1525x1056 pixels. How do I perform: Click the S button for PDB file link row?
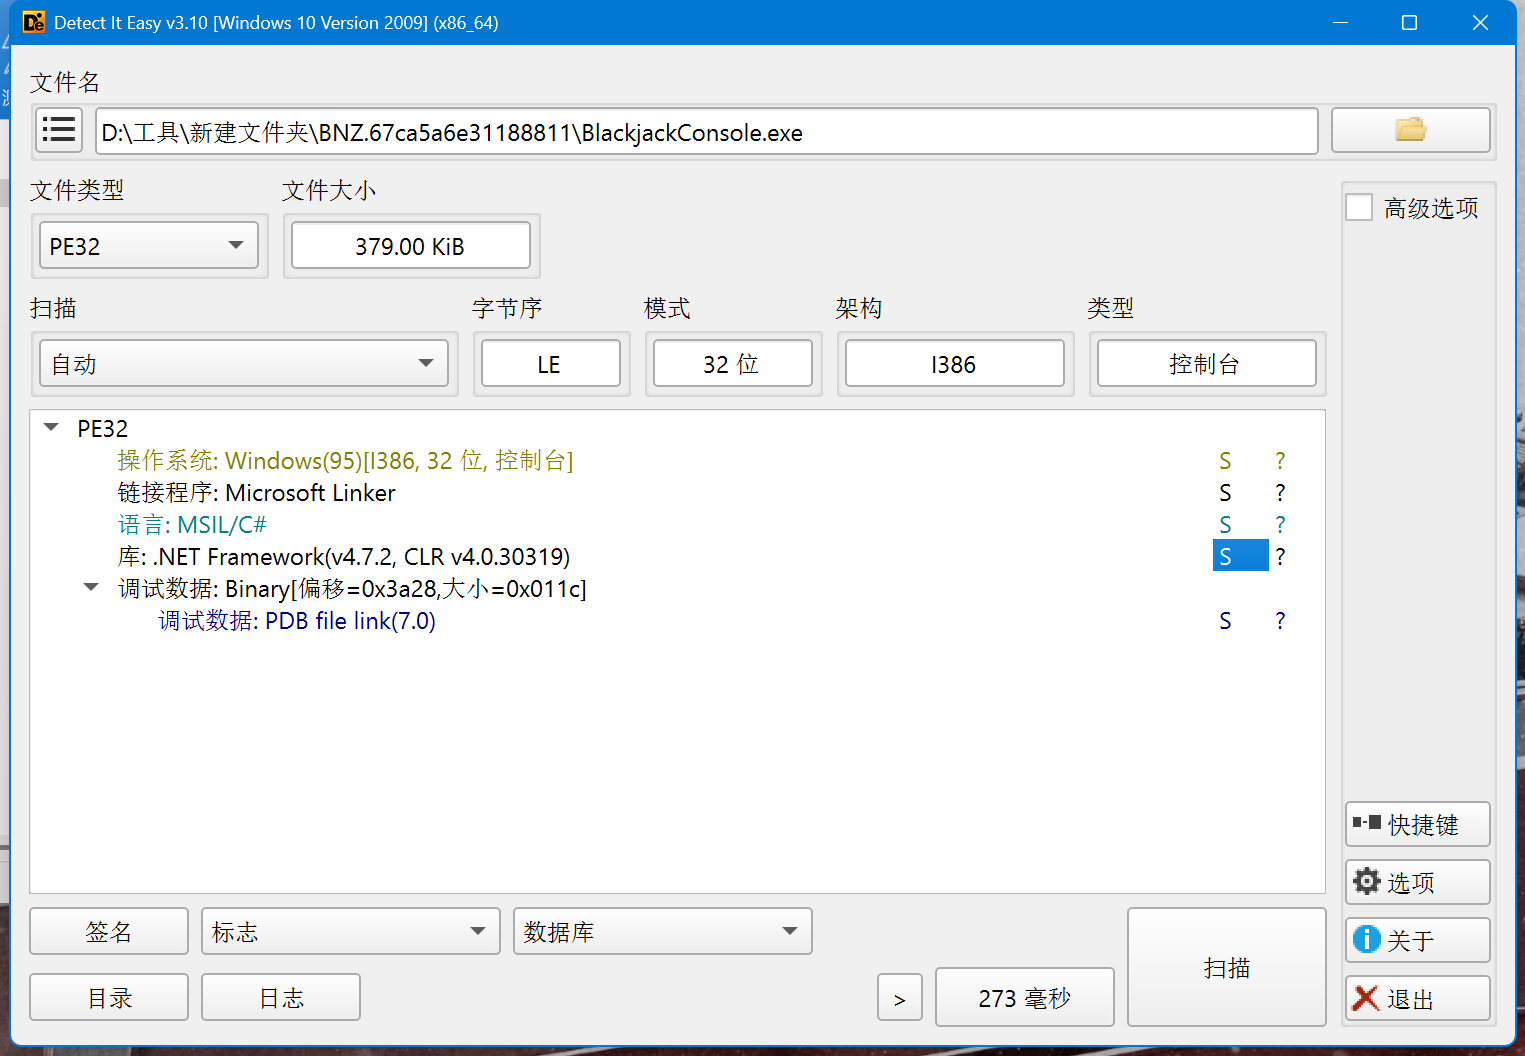(x=1225, y=621)
